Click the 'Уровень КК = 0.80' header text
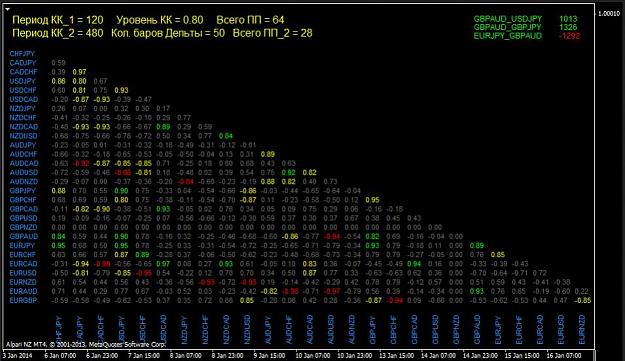625x361 pixels. (160, 20)
